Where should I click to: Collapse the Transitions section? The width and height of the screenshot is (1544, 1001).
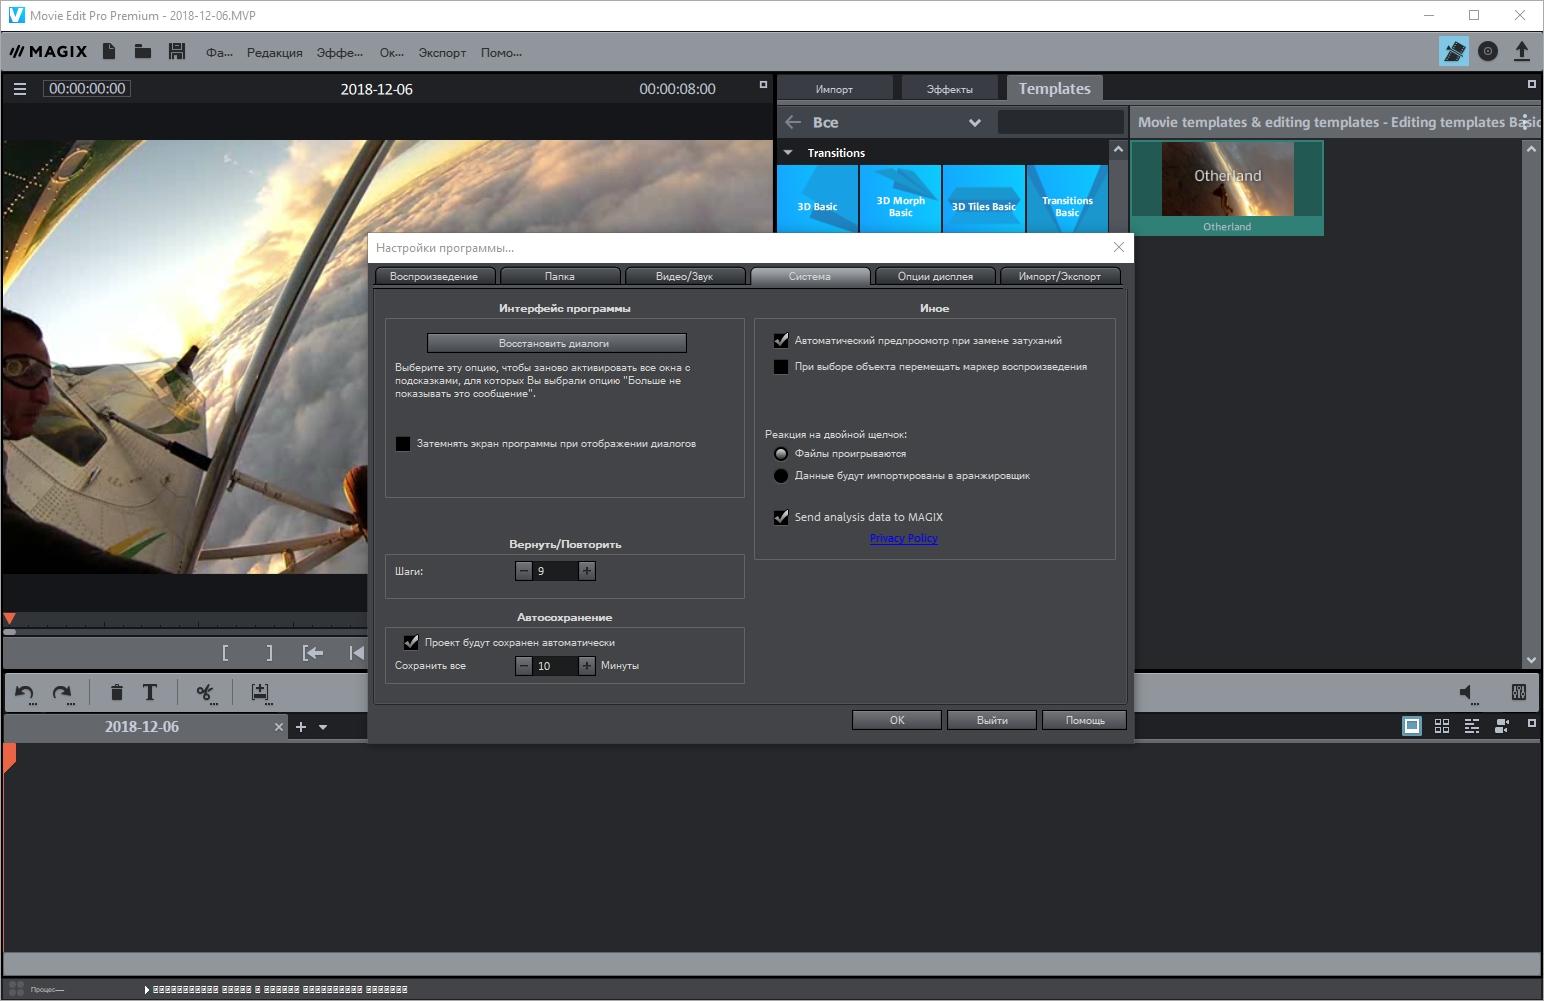click(788, 153)
